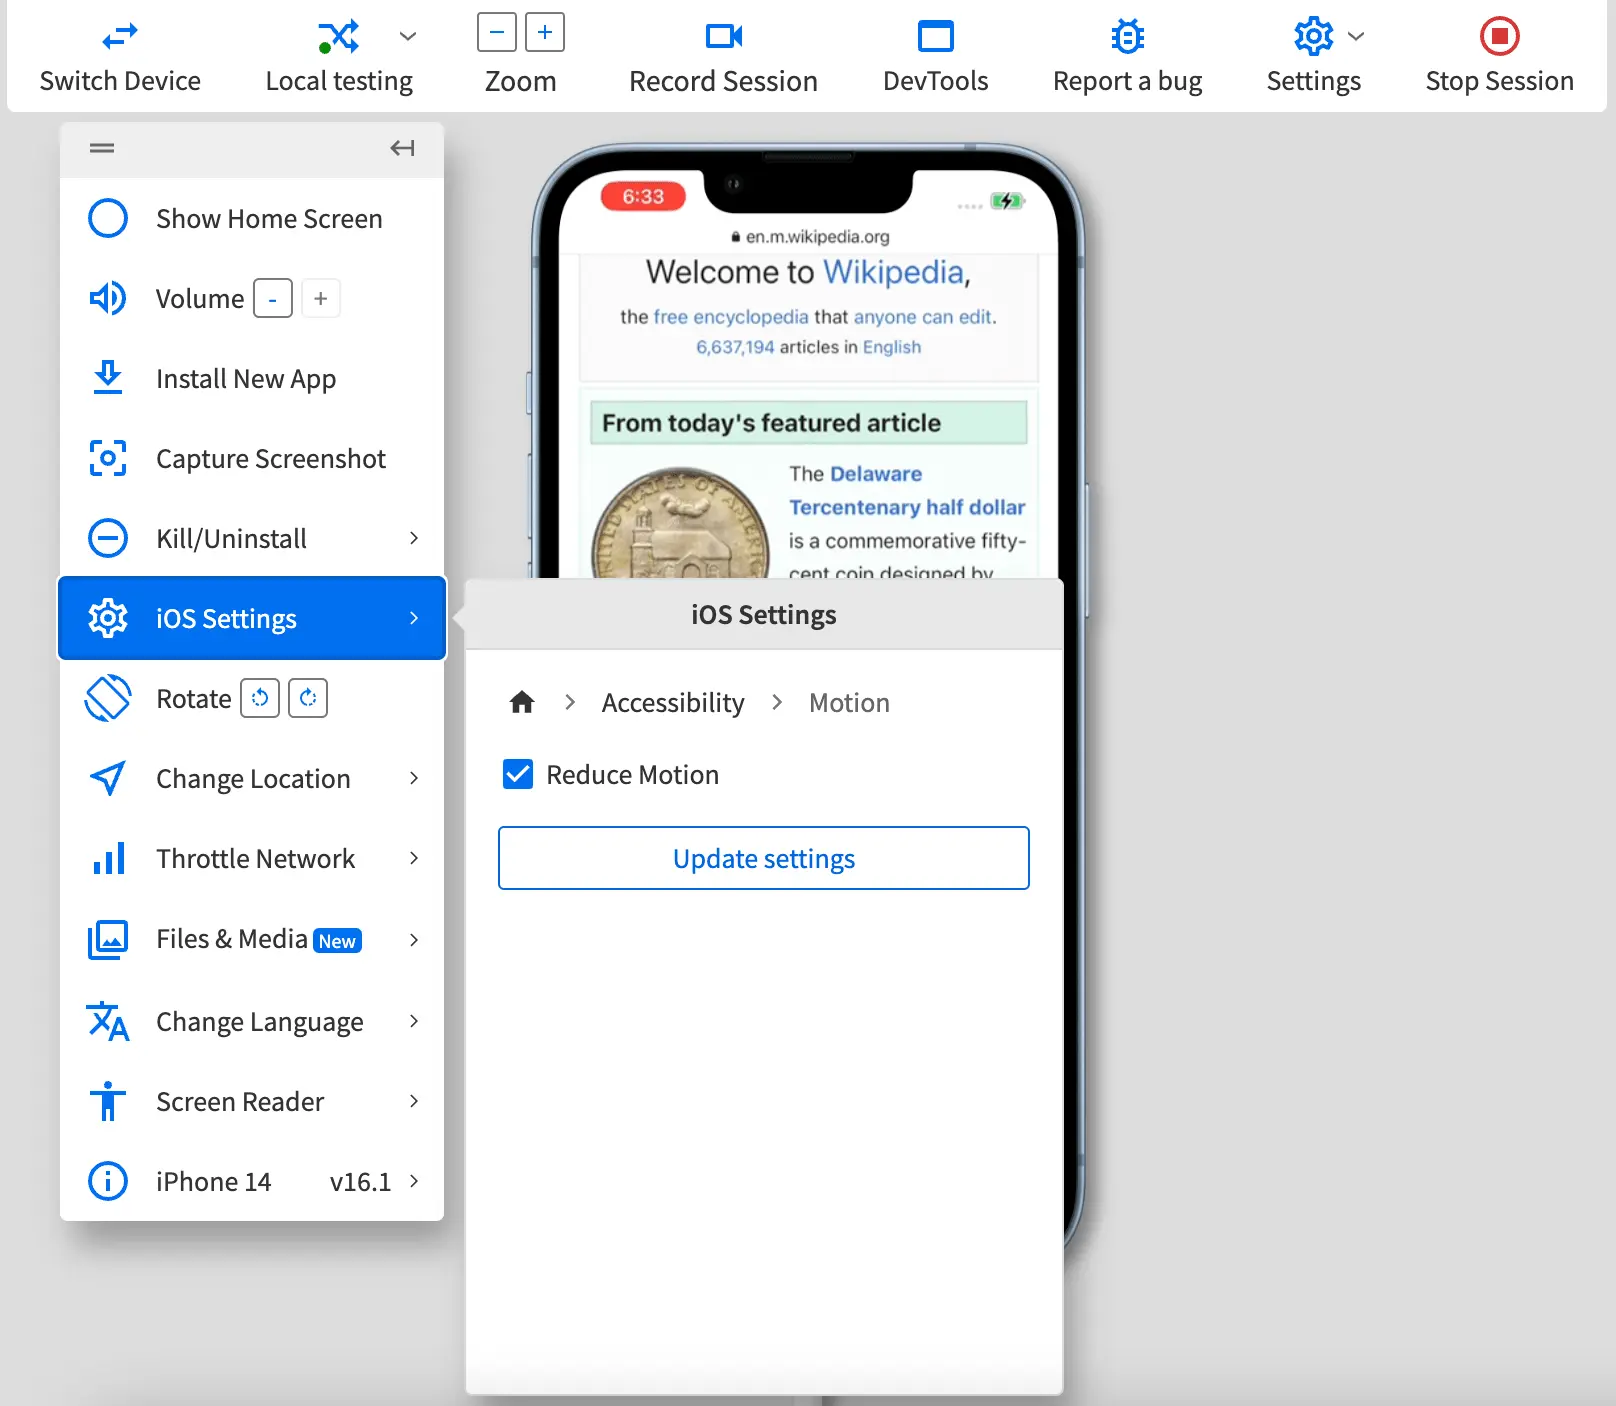
Task: Click the Update settings button
Action: coord(763,858)
